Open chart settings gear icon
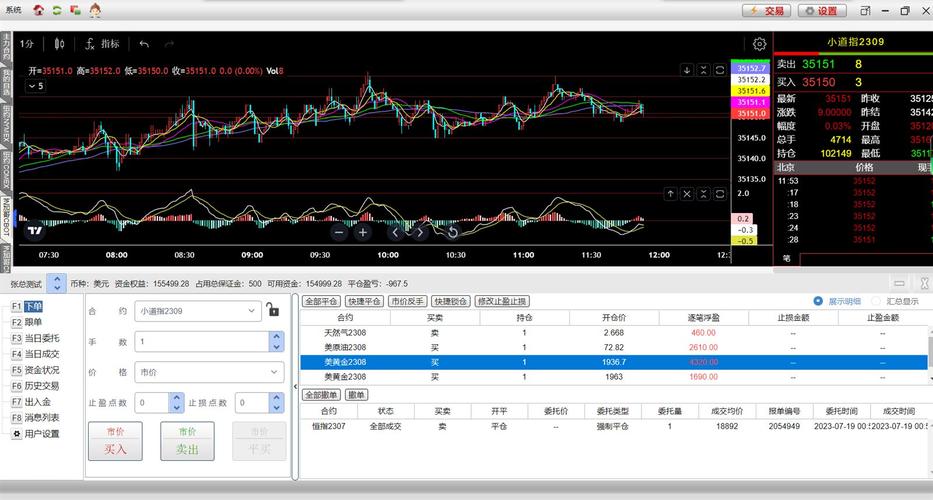Screen dimensions: 933x500 [759, 43]
